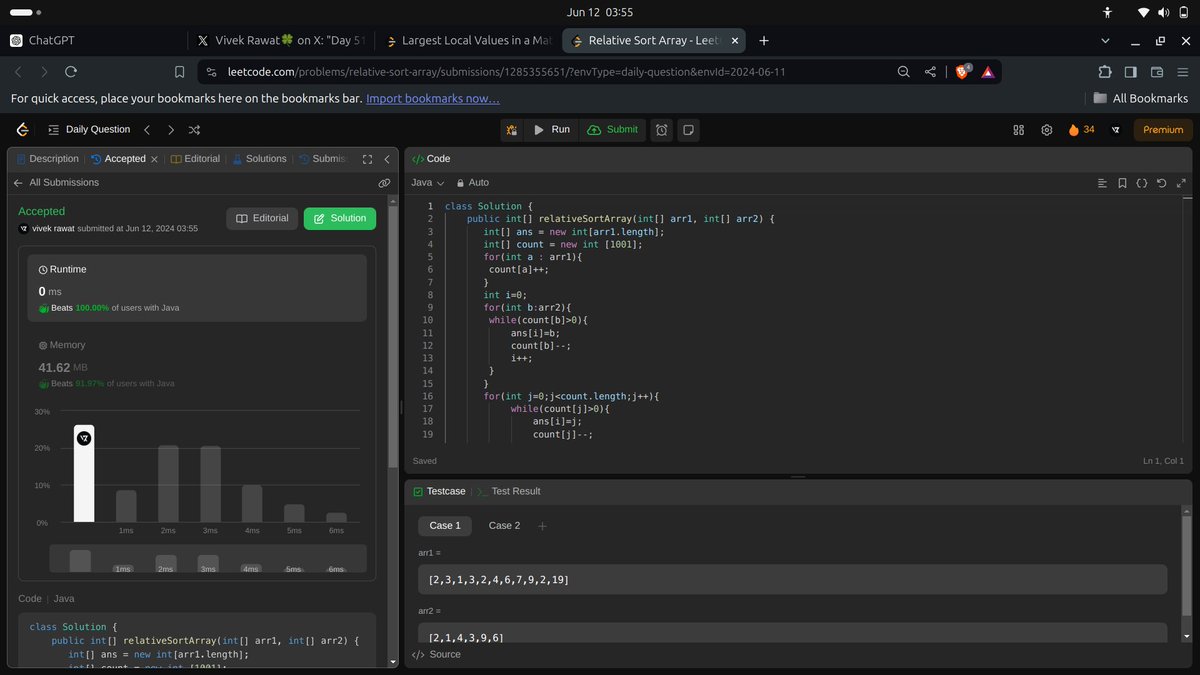The image size is (1200, 675).
Task: Open Brave Shields lion icon
Action: click(x=963, y=72)
